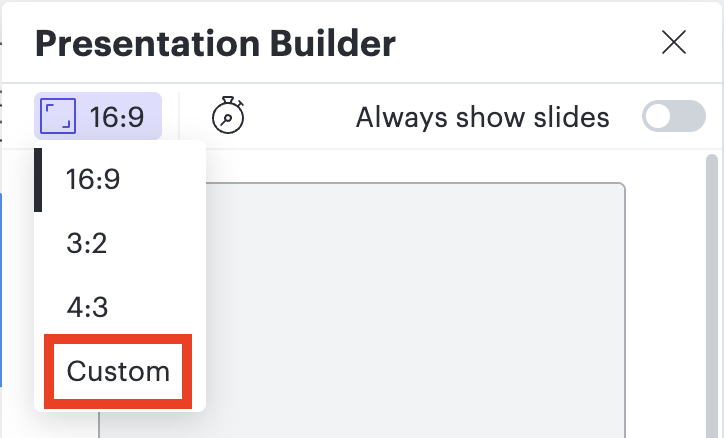724x438 pixels.
Task: Choose the Custom aspect ratio option
Action: coord(118,372)
